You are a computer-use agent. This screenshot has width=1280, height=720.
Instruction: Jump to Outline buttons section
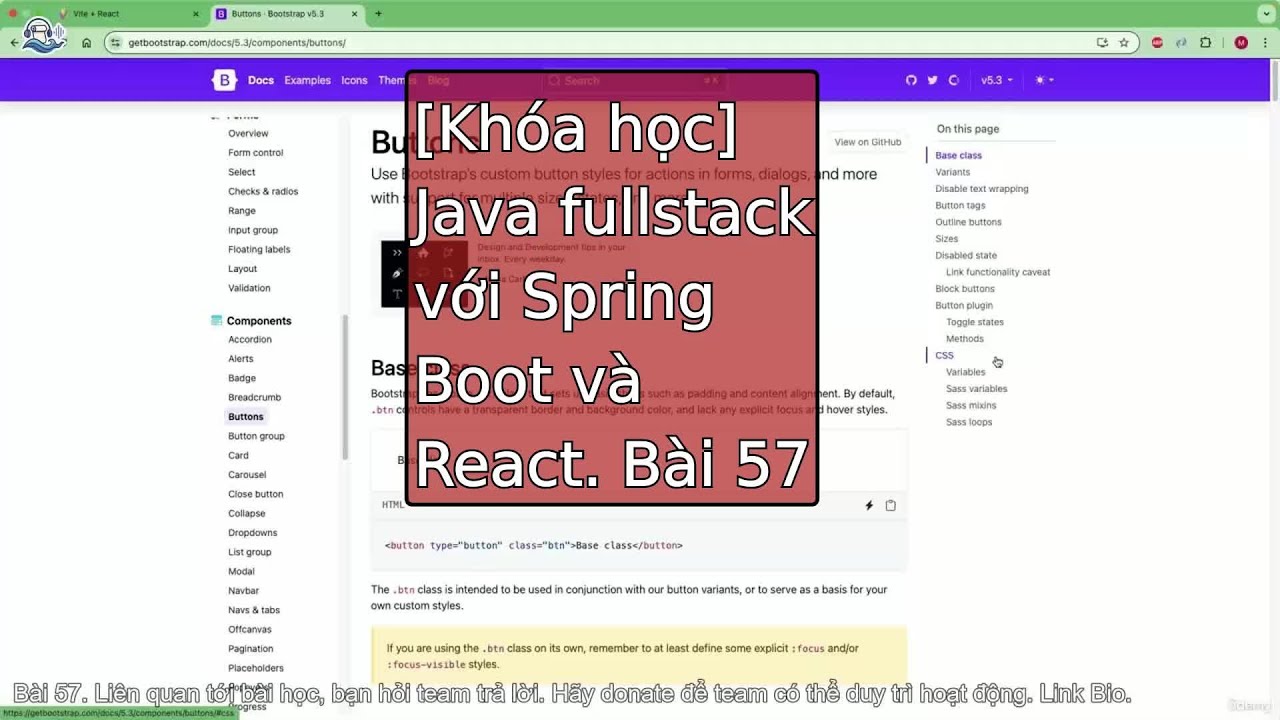[968, 222]
